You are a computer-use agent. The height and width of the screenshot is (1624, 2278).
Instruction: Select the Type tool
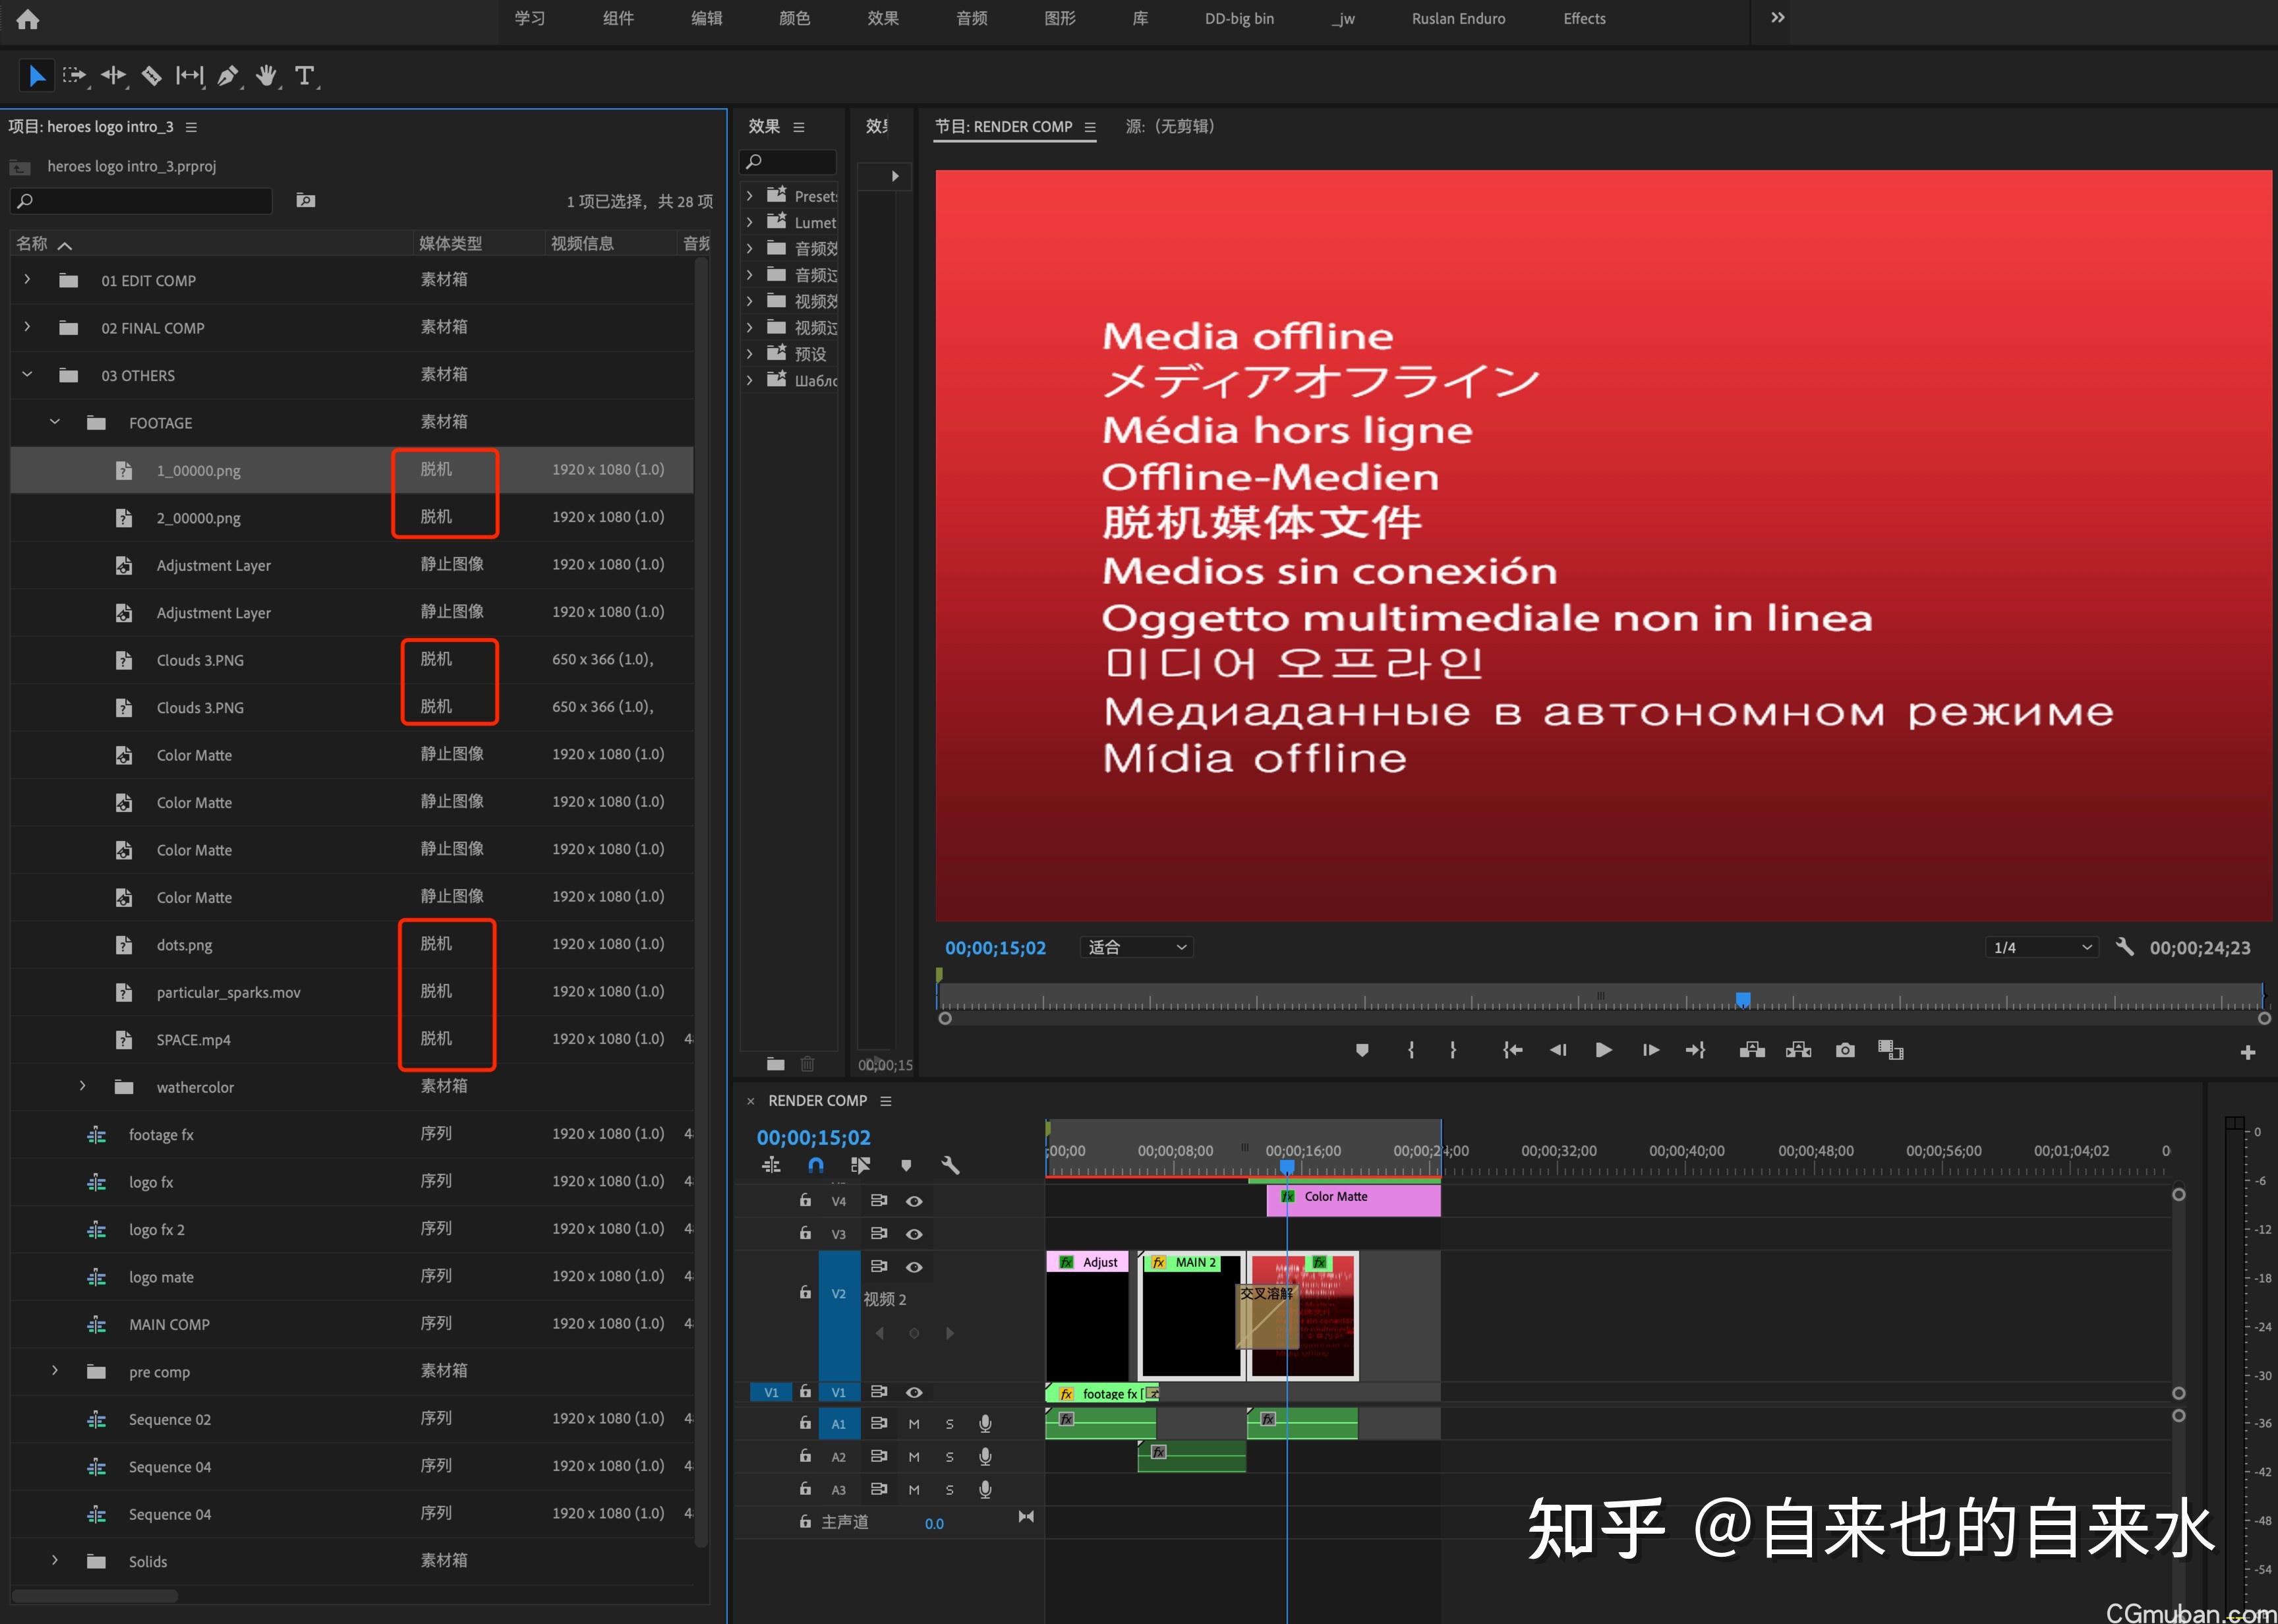pyautogui.click(x=305, y=76)
